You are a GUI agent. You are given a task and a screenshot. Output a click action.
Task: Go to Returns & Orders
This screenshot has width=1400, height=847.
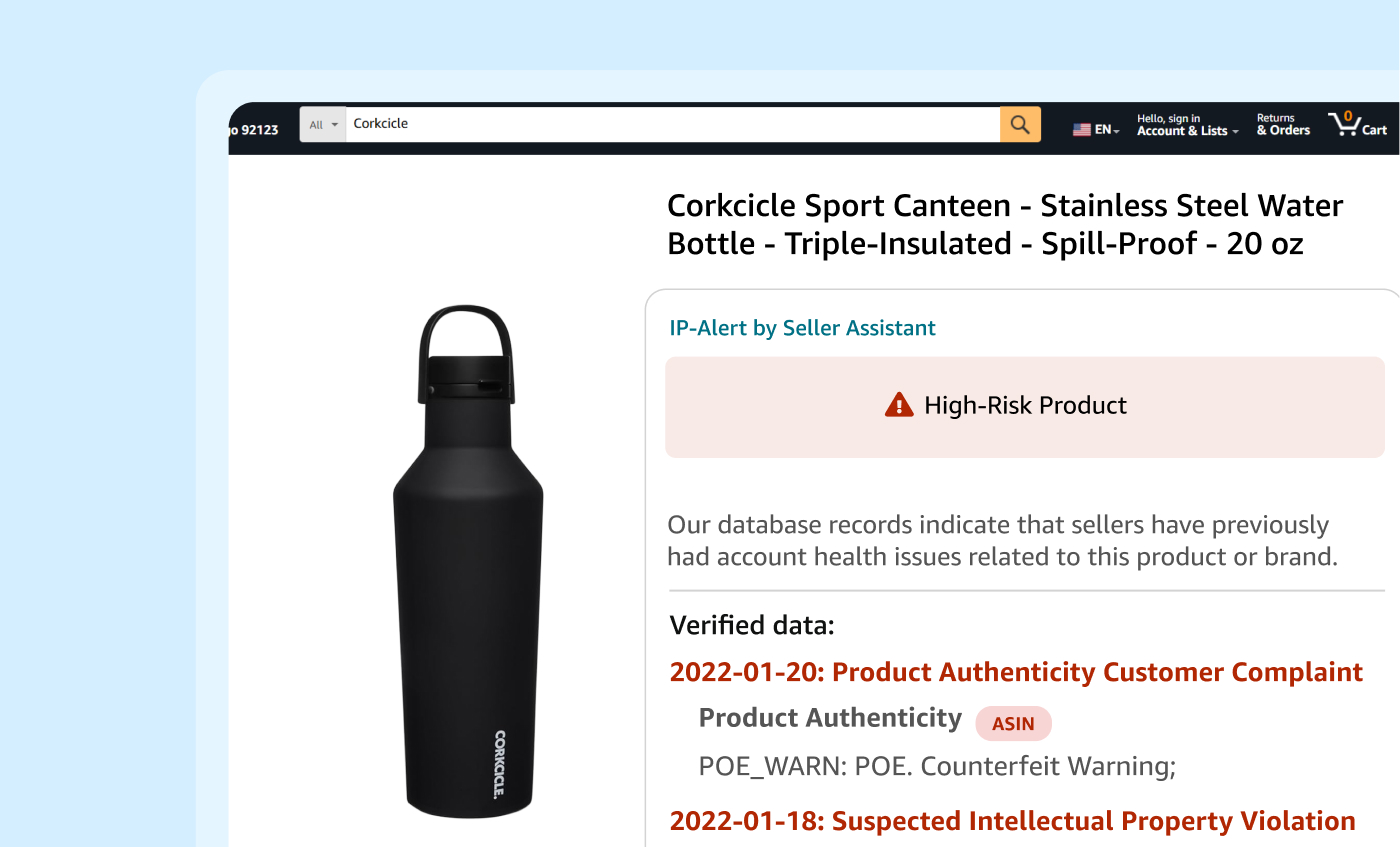pos(1283,125)
